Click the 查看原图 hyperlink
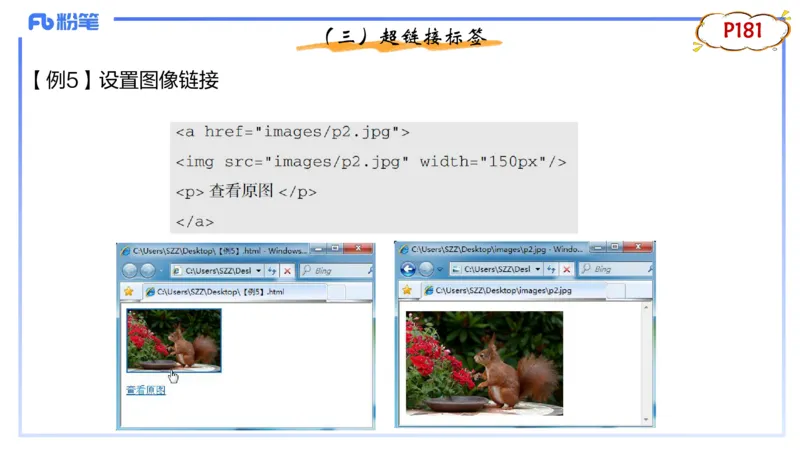 pyautogui.click(x=145, y=390)
